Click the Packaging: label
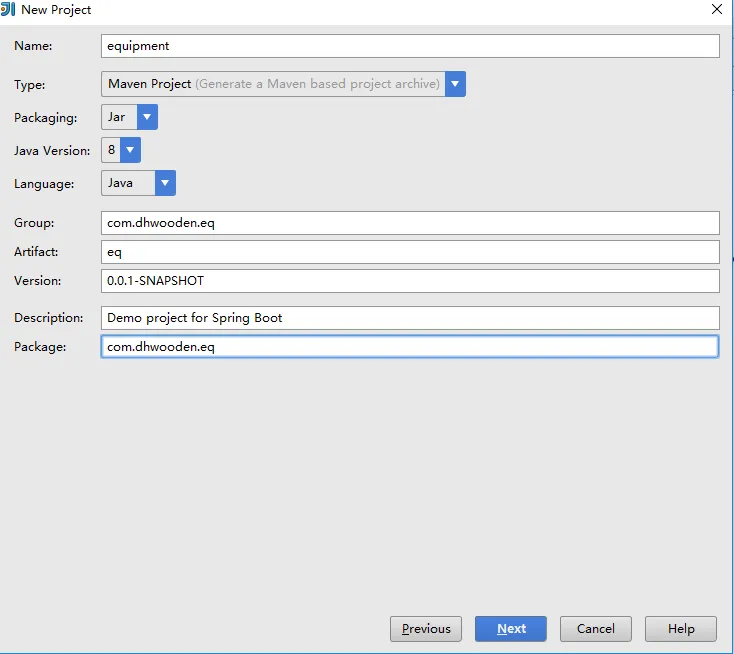 [x=45, y=118]
